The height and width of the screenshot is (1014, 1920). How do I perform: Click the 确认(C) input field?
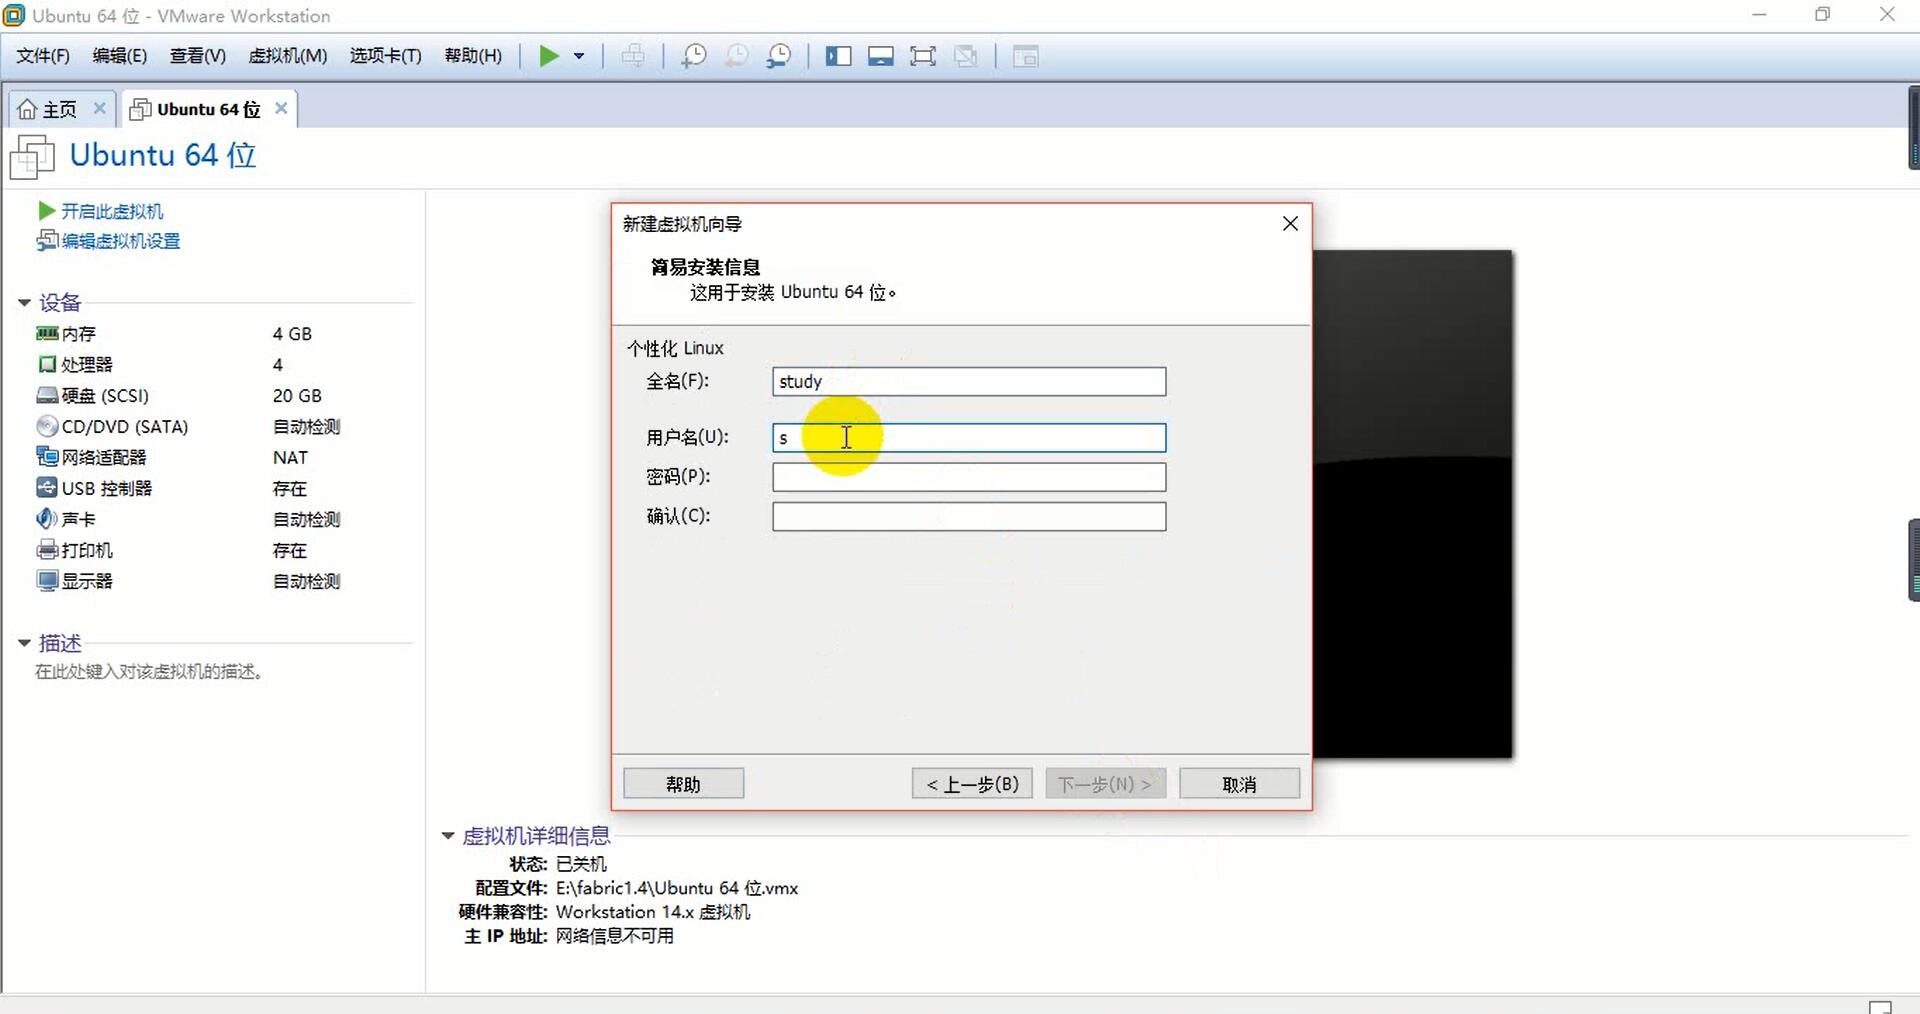coord(969,516)
